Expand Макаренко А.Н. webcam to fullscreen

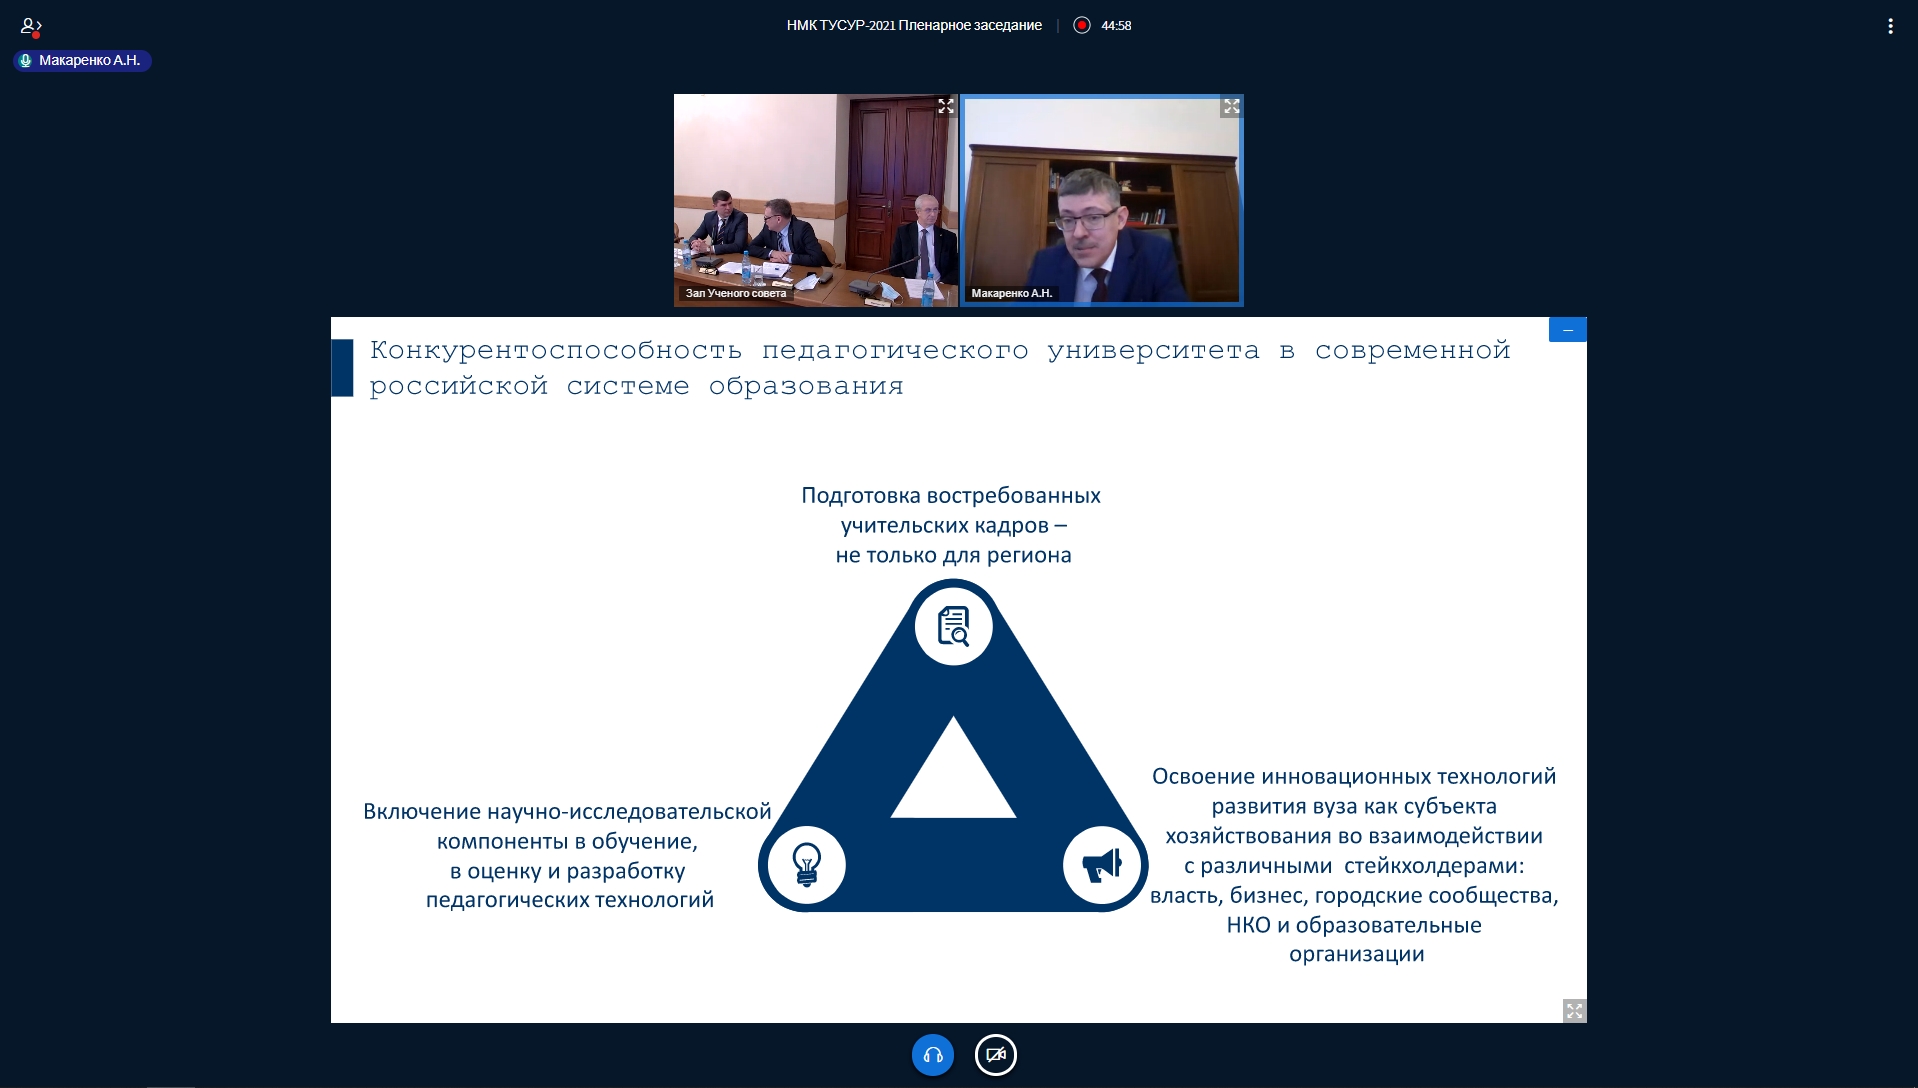(1231, 106)
